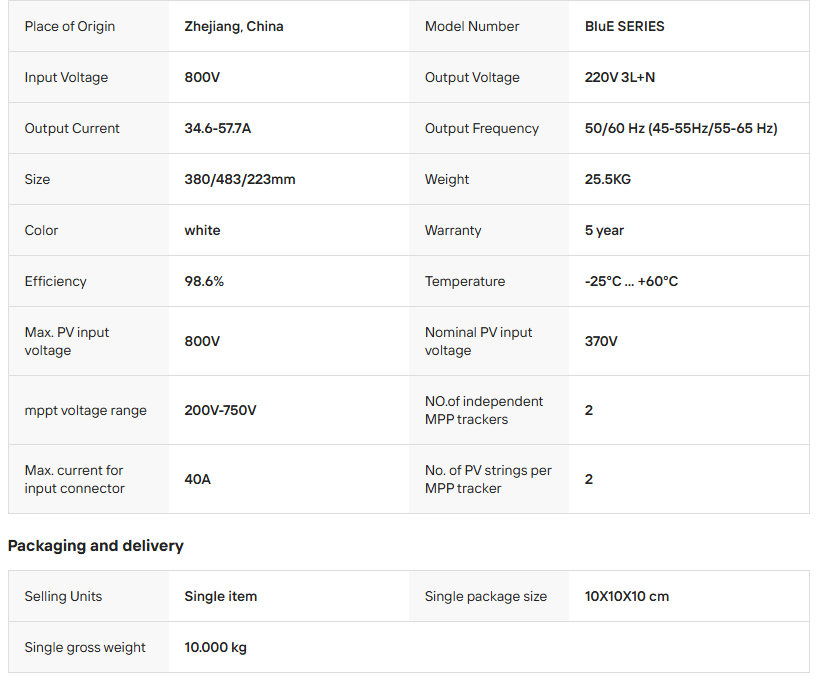Select the size value '380/483/223mm'
The width and height of the screenshot is (818, 681).
[240, 180]
